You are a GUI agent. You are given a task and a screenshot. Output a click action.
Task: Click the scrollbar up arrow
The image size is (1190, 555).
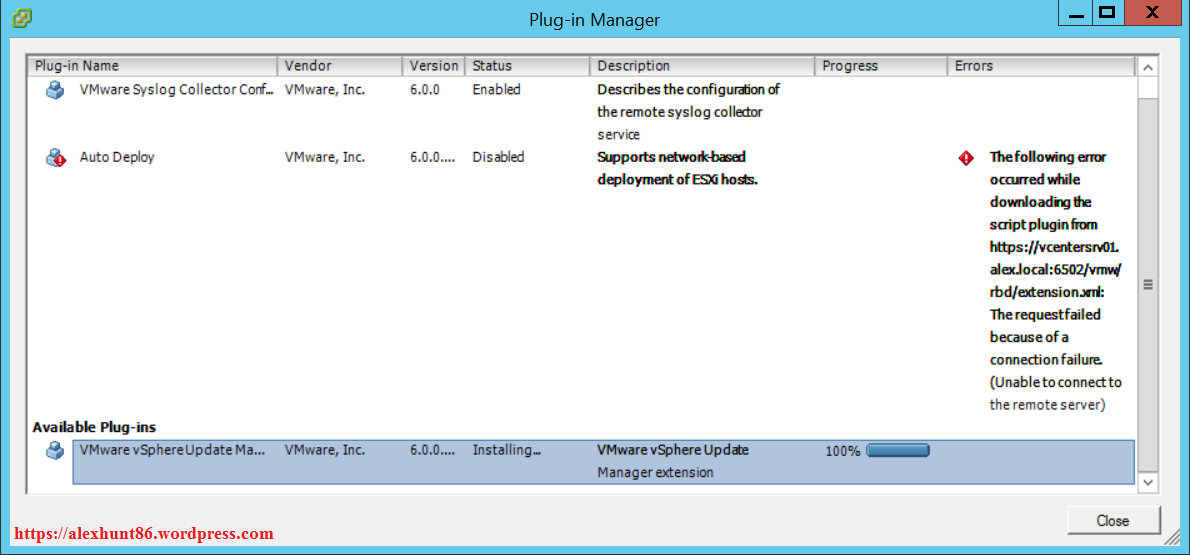[x=1148, y=67]
